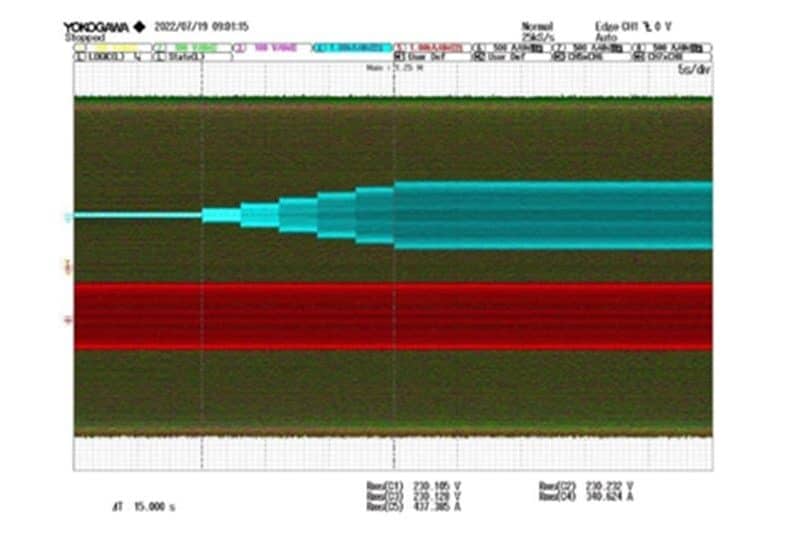Click the ΔT 15.000 s cursor readout
Screen dimensions: 800x544
143,506
